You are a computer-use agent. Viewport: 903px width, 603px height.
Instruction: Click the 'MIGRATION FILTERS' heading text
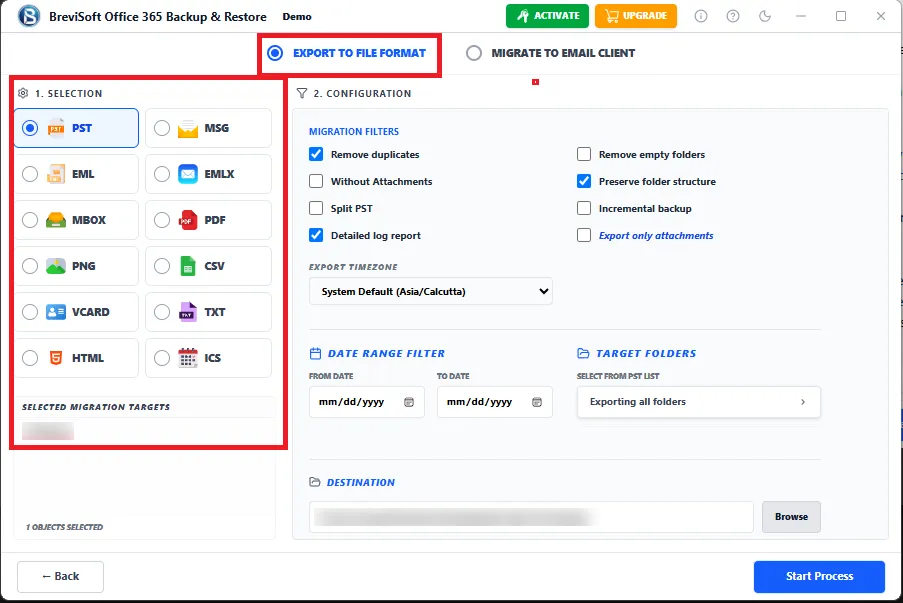(354, 131)
